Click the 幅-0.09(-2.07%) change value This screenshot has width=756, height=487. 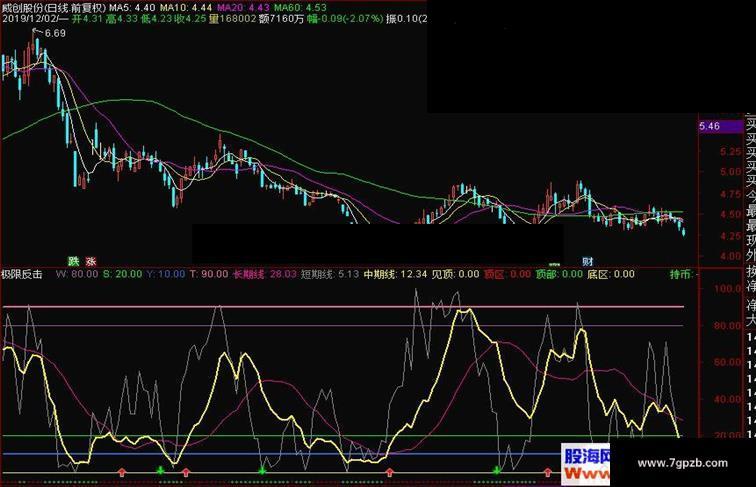pos(346,19)
